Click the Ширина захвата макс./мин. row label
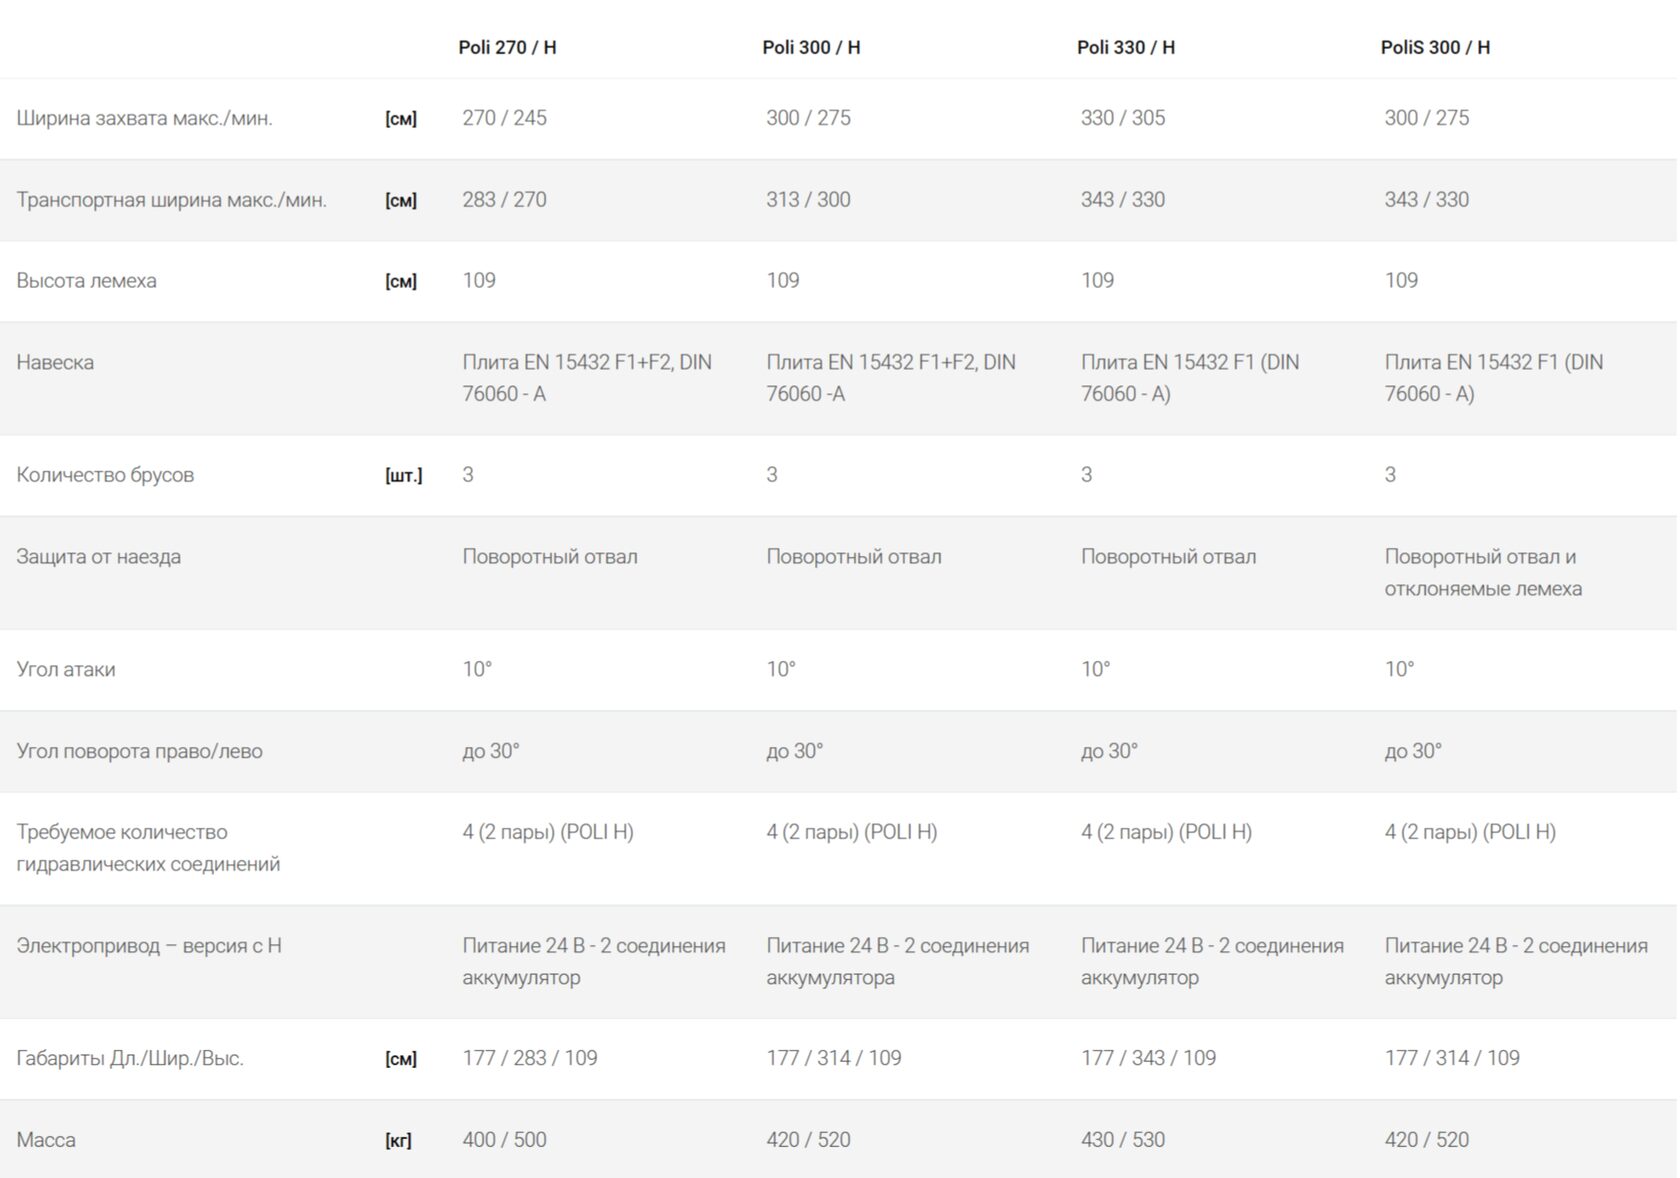 click(x=144, y=118)
